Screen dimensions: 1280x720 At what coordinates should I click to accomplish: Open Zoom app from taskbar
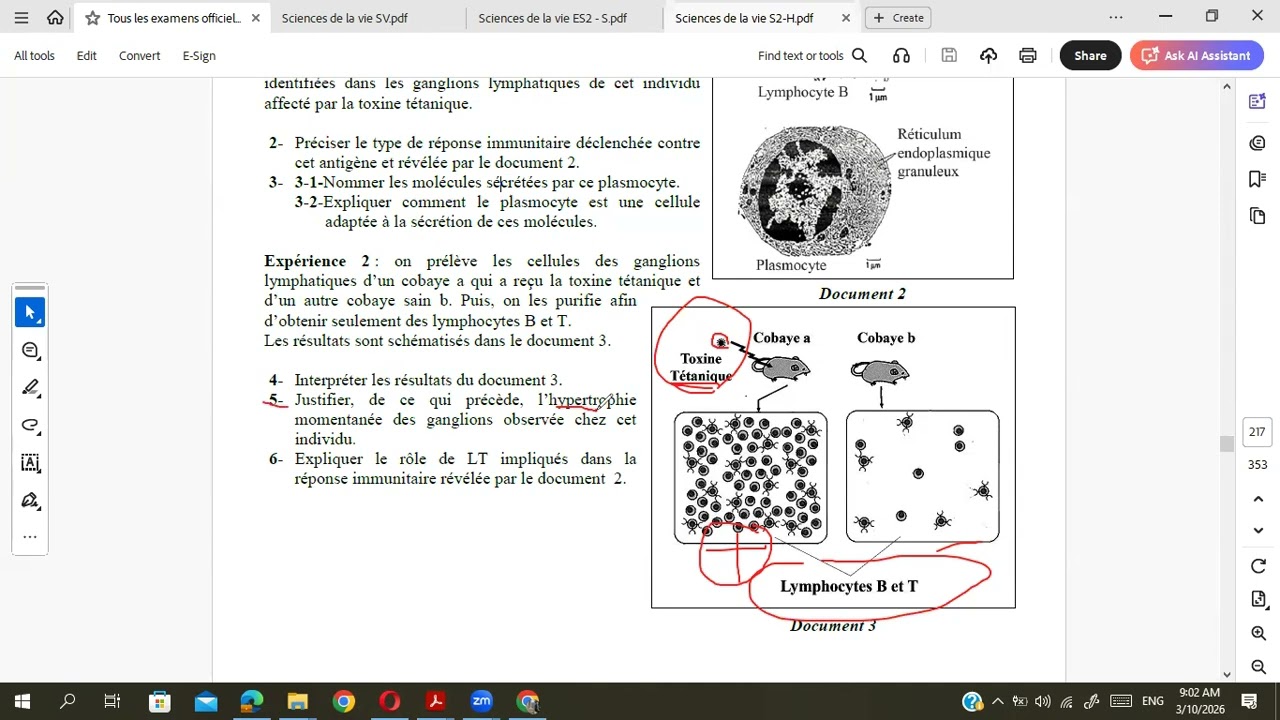(x=482, y=701)
